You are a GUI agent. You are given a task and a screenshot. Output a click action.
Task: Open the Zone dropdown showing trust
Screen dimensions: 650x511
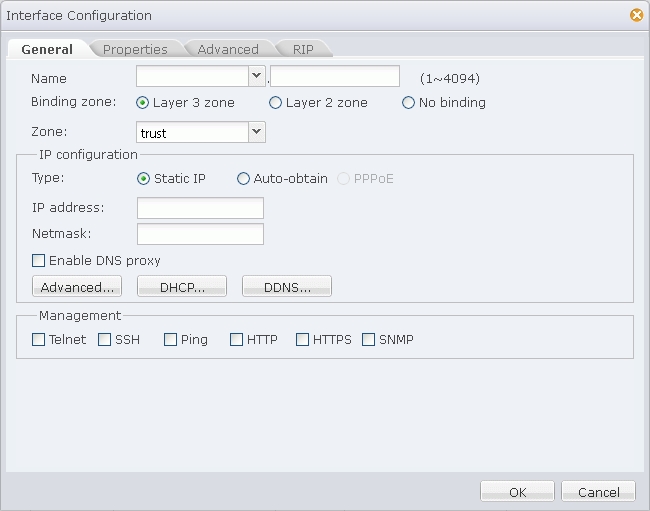(x=257, y=132)
